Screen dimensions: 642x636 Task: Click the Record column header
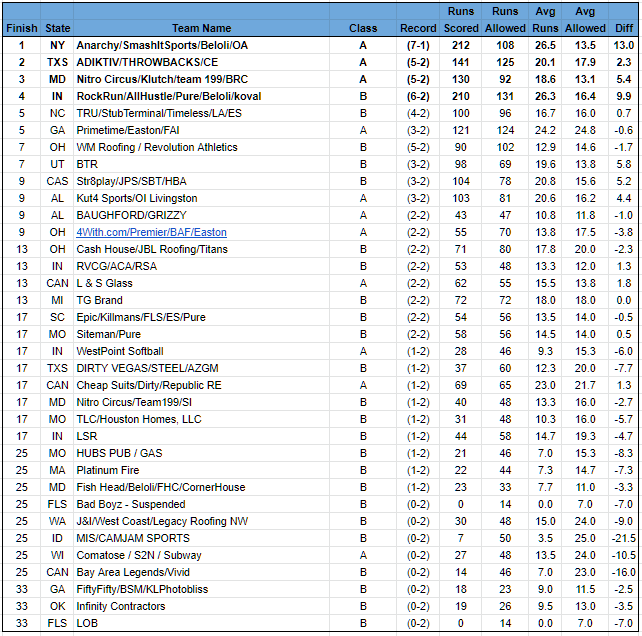tap(418, 28)
